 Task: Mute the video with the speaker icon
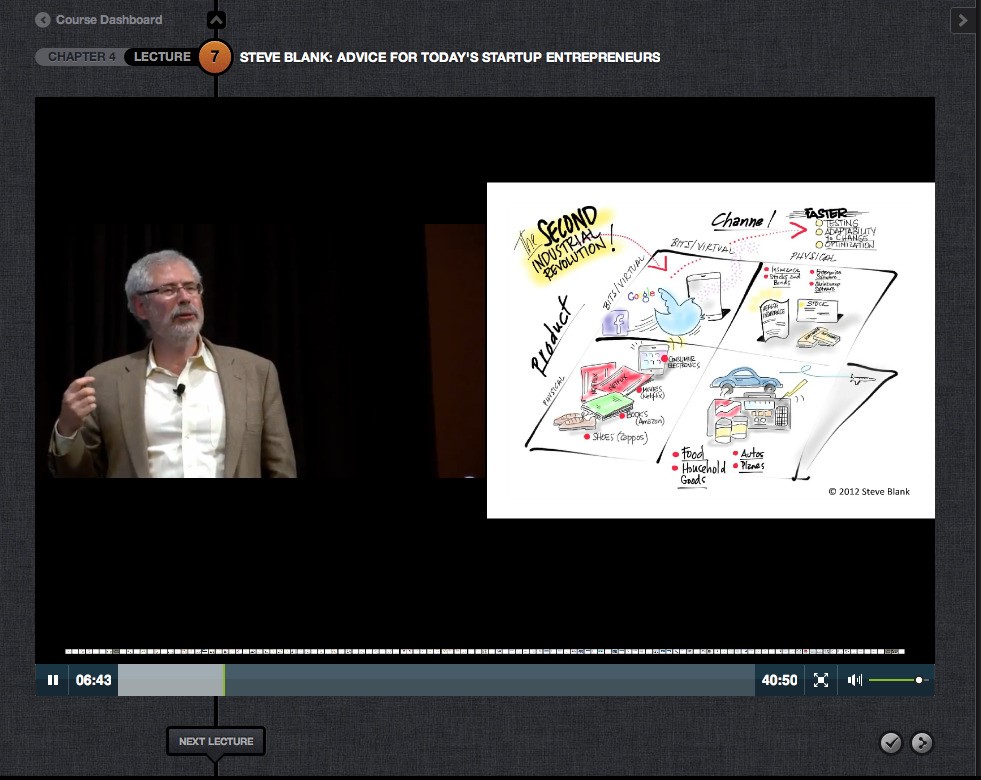point(854,680)
